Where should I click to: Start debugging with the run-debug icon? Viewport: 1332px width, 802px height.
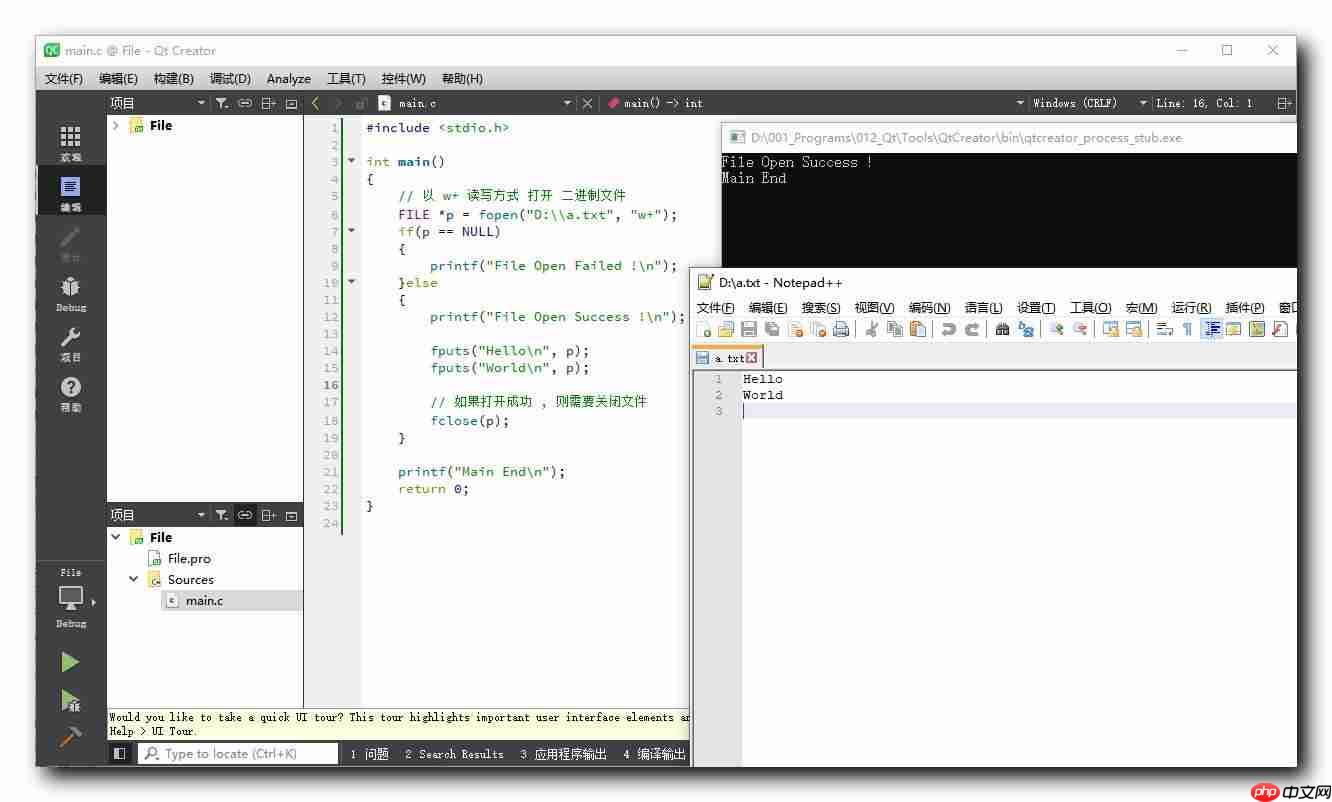pos(70,700)
